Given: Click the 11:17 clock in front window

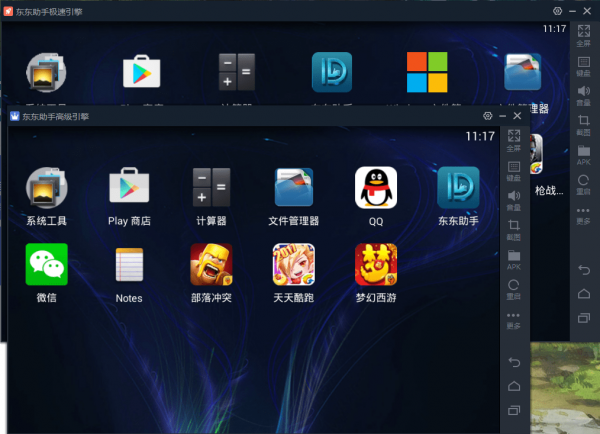Looking at the screenshot, I should [x=480, y=136].
